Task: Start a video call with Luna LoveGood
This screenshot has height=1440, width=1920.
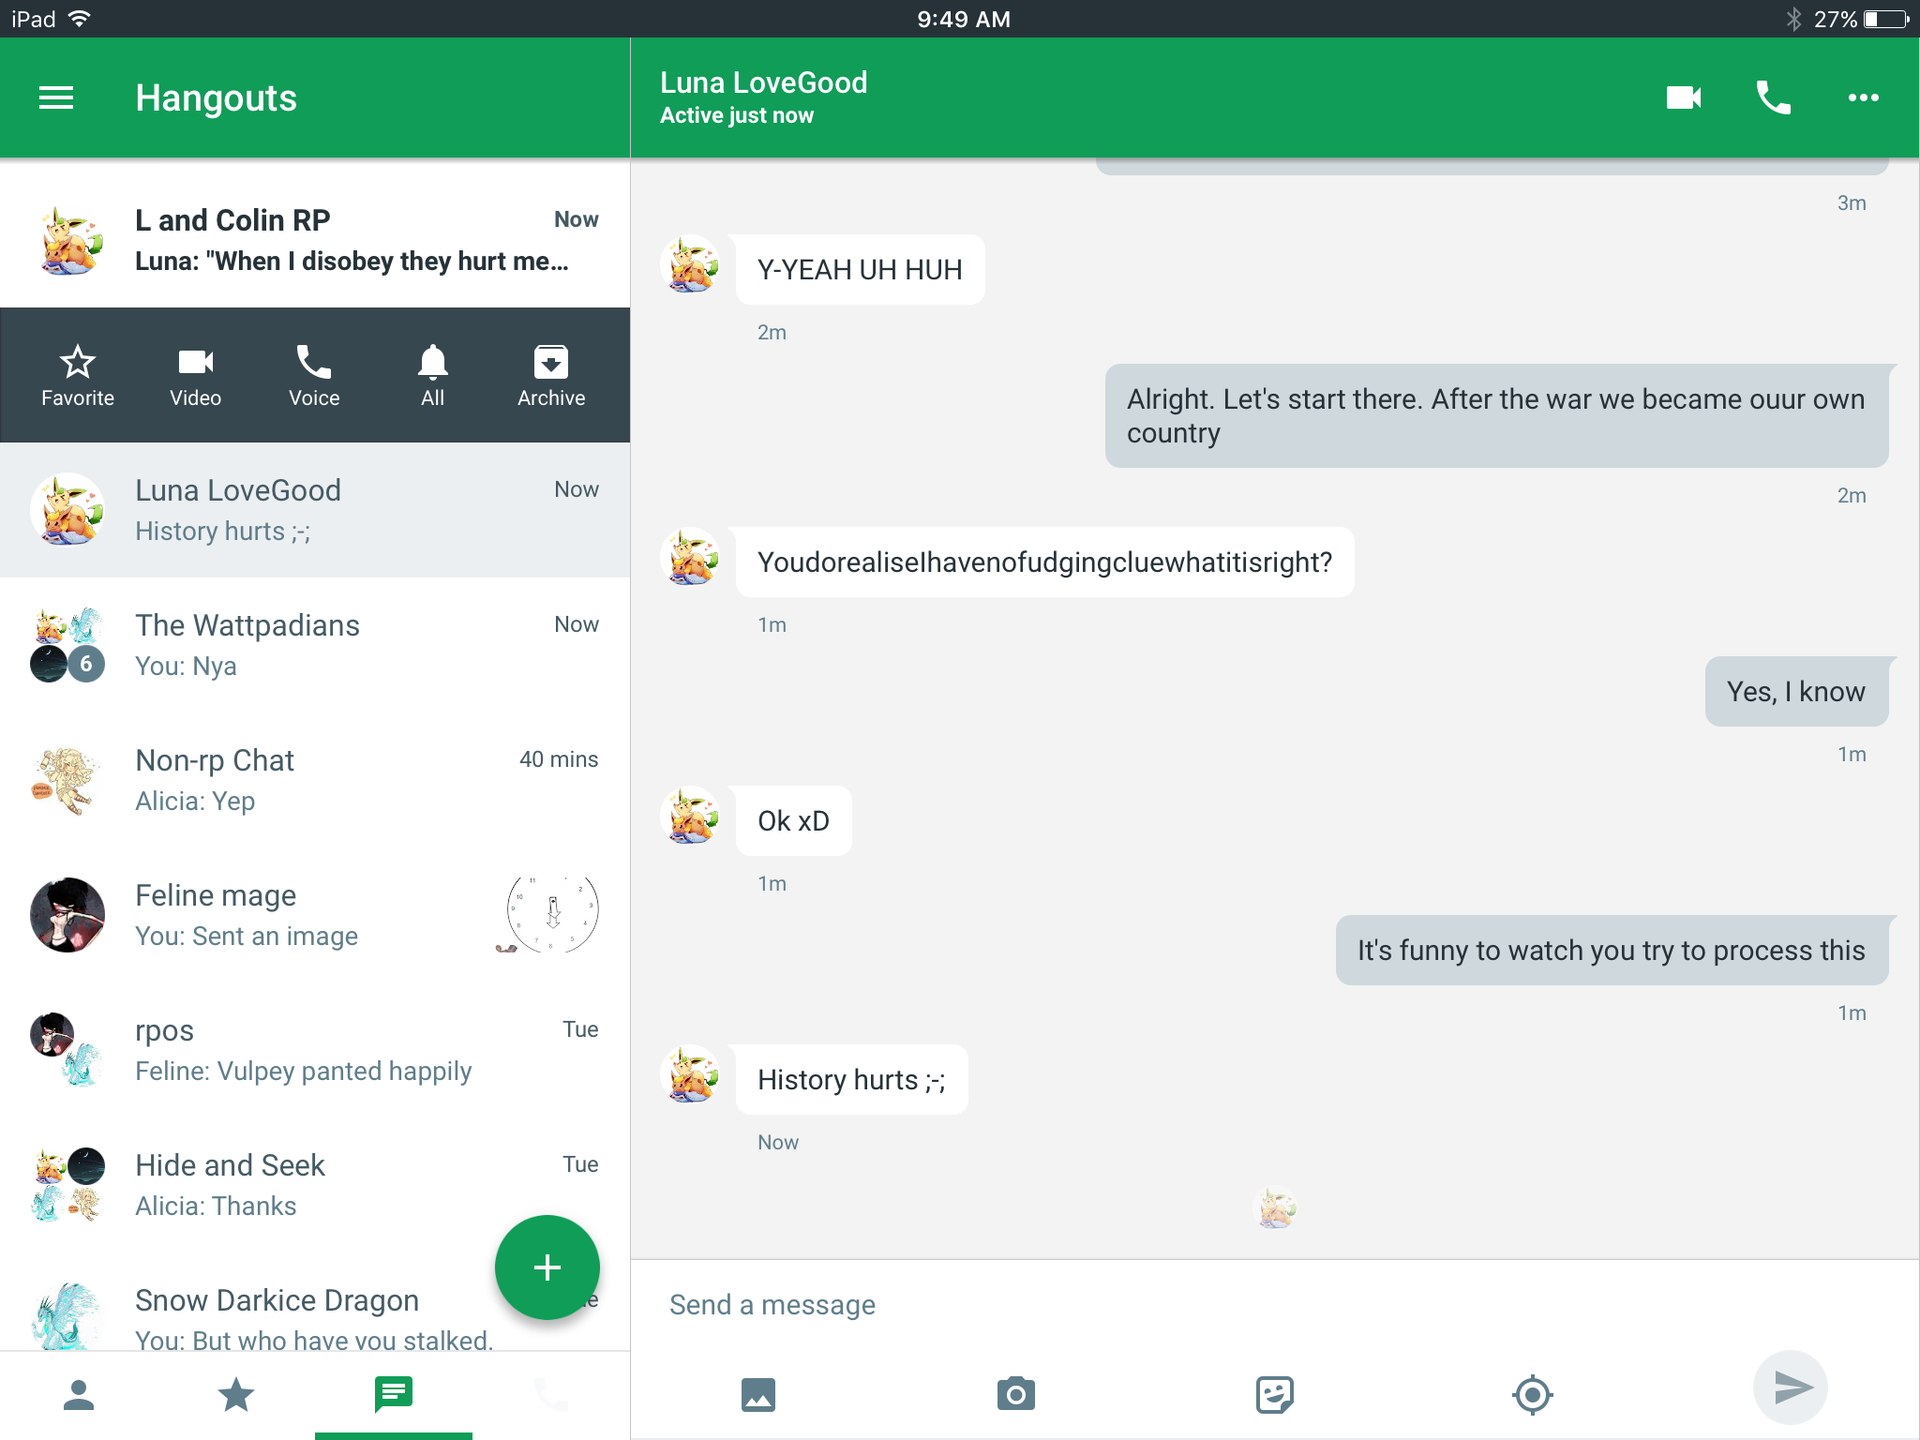Action: tap(1684, 98)
